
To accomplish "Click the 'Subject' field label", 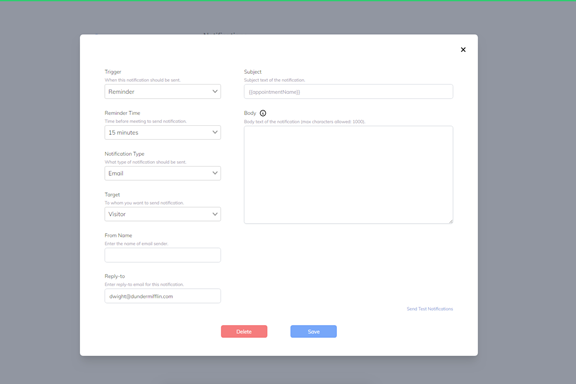I will (x=253, y=72).
